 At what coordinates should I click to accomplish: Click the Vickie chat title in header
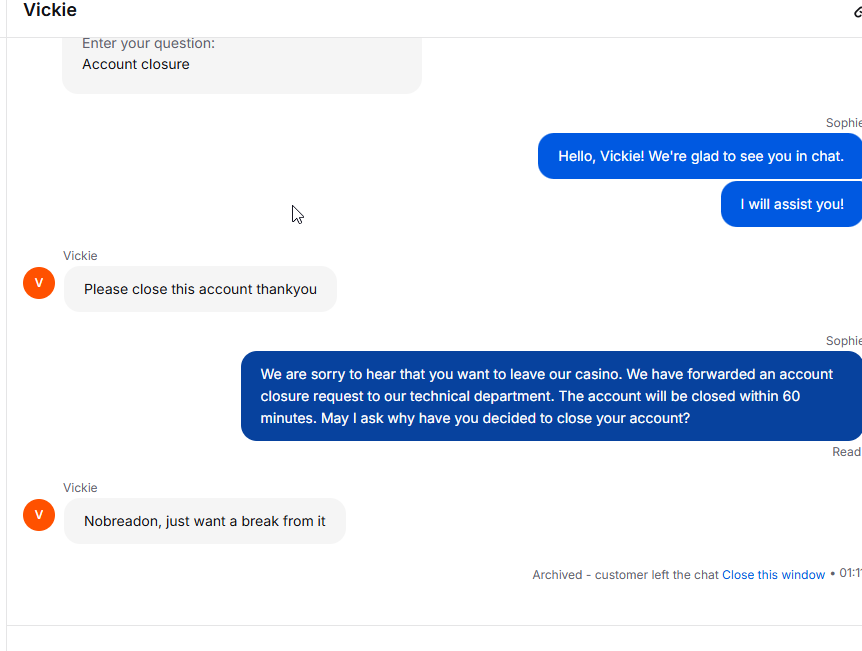pos(50,10)
